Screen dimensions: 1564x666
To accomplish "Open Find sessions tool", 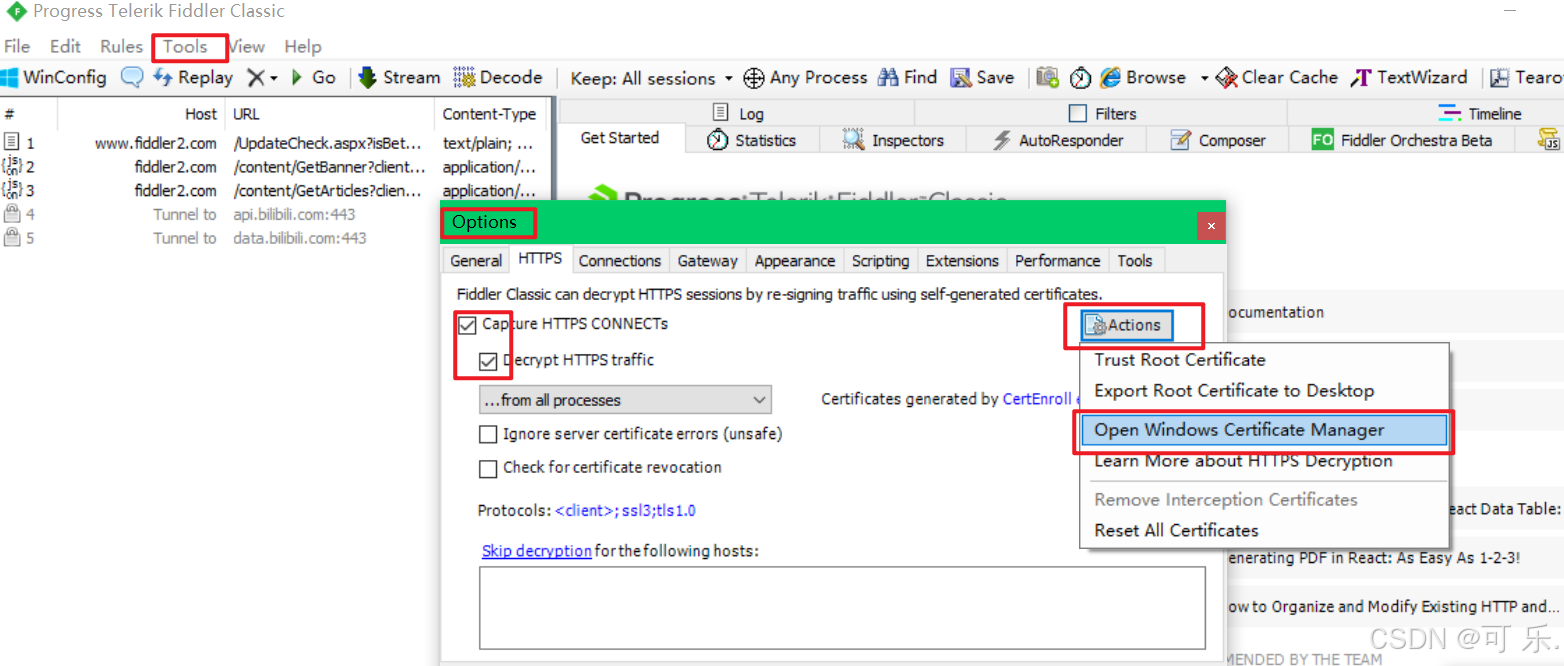I will [907, 77].
